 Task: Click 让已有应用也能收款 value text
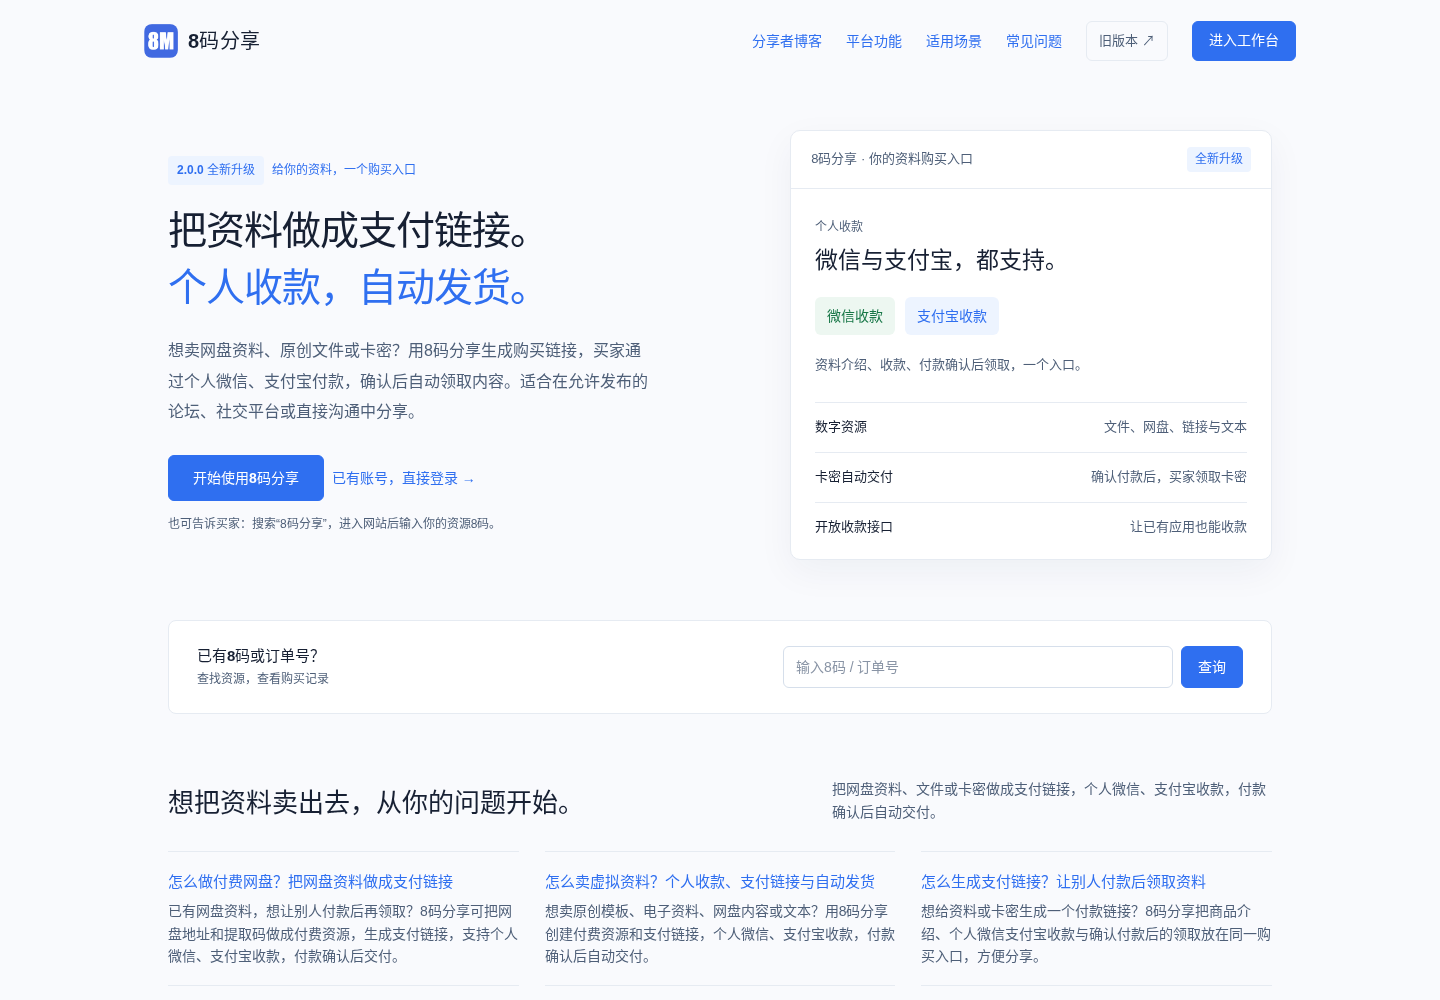[1188, 527]
